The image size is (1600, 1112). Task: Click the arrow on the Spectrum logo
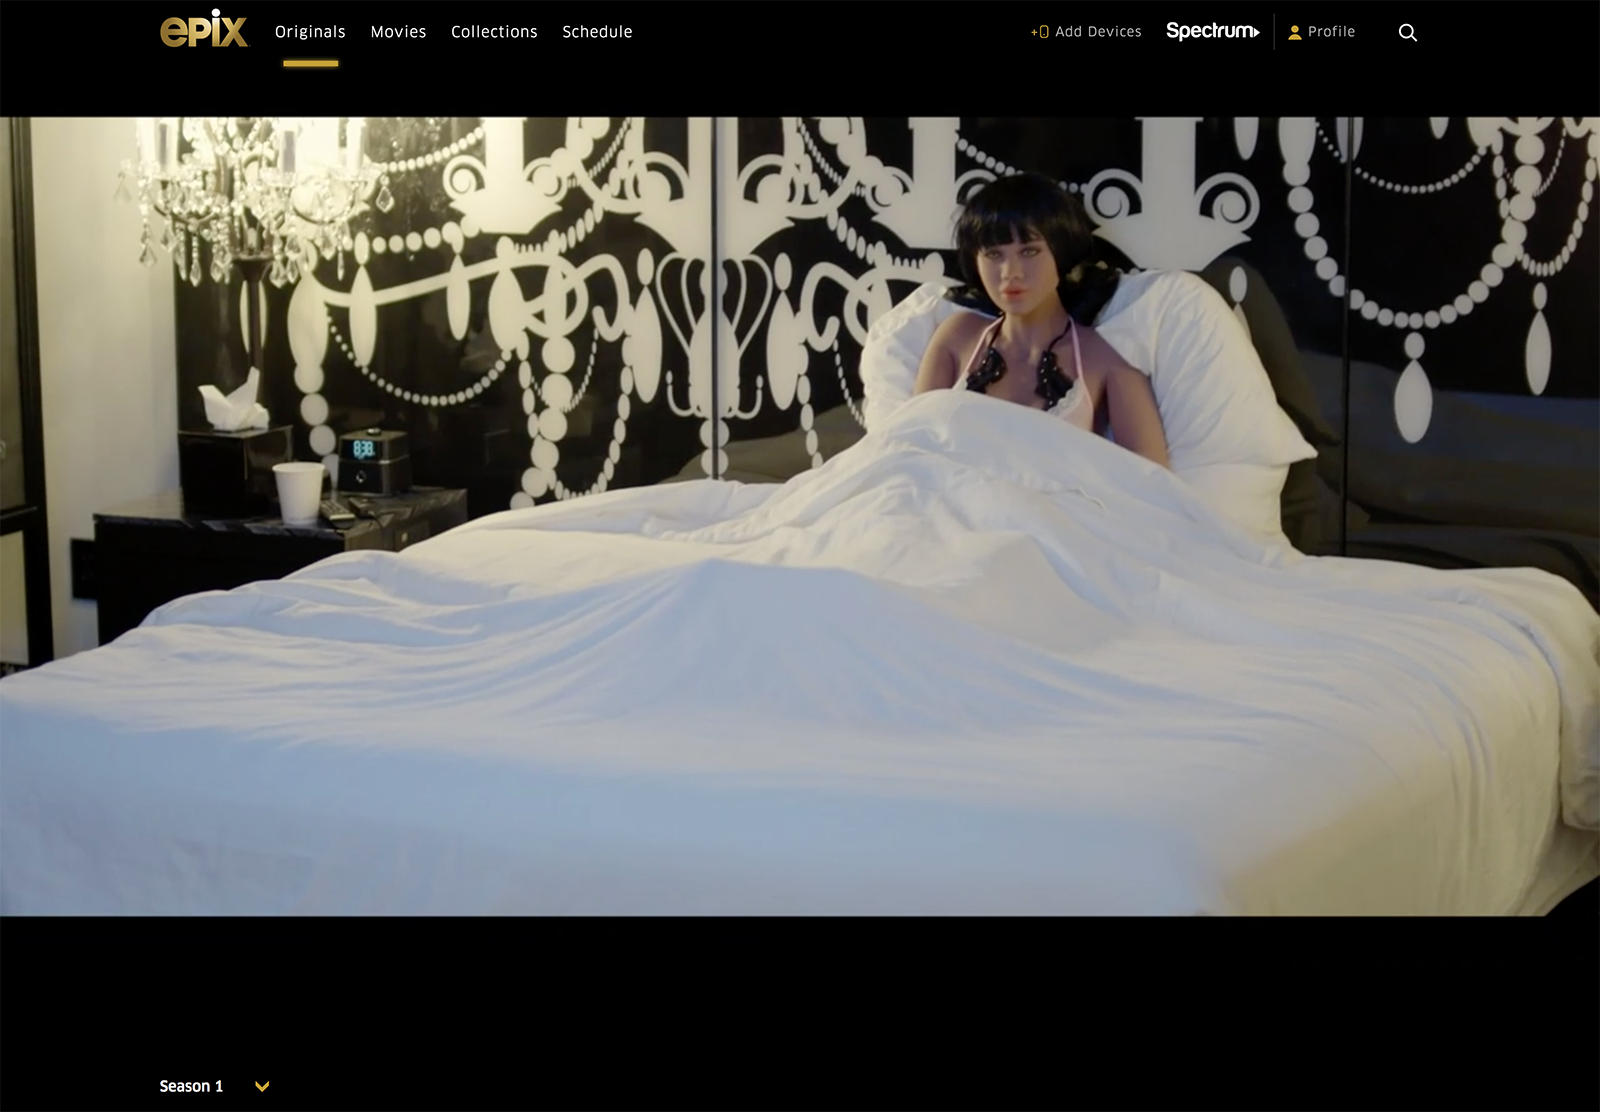[1255, 33]
